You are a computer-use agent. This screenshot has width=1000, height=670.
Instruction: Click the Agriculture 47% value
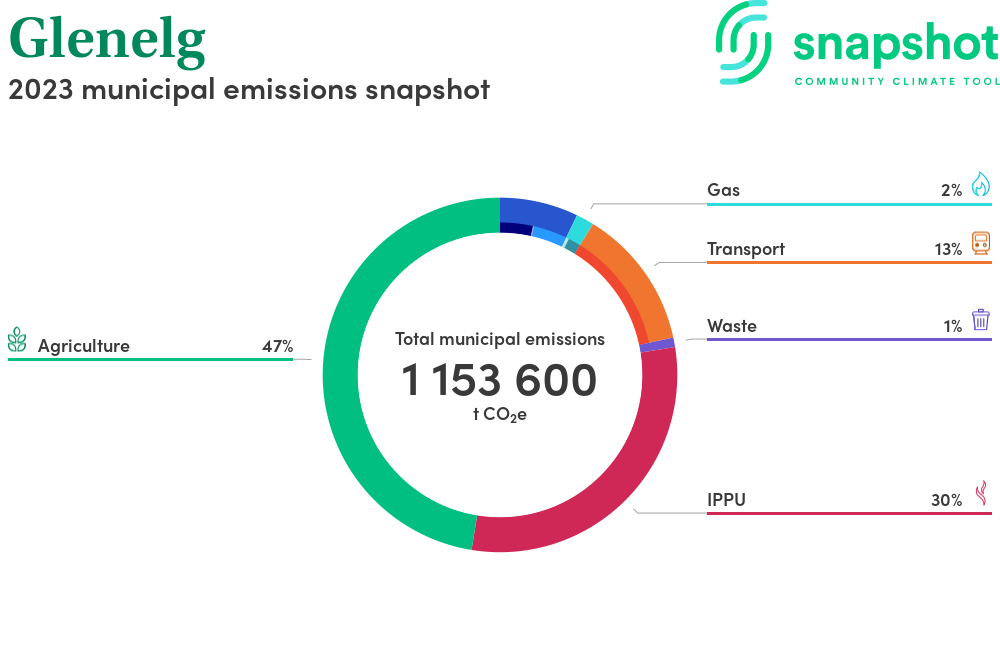tap(277, 347)
